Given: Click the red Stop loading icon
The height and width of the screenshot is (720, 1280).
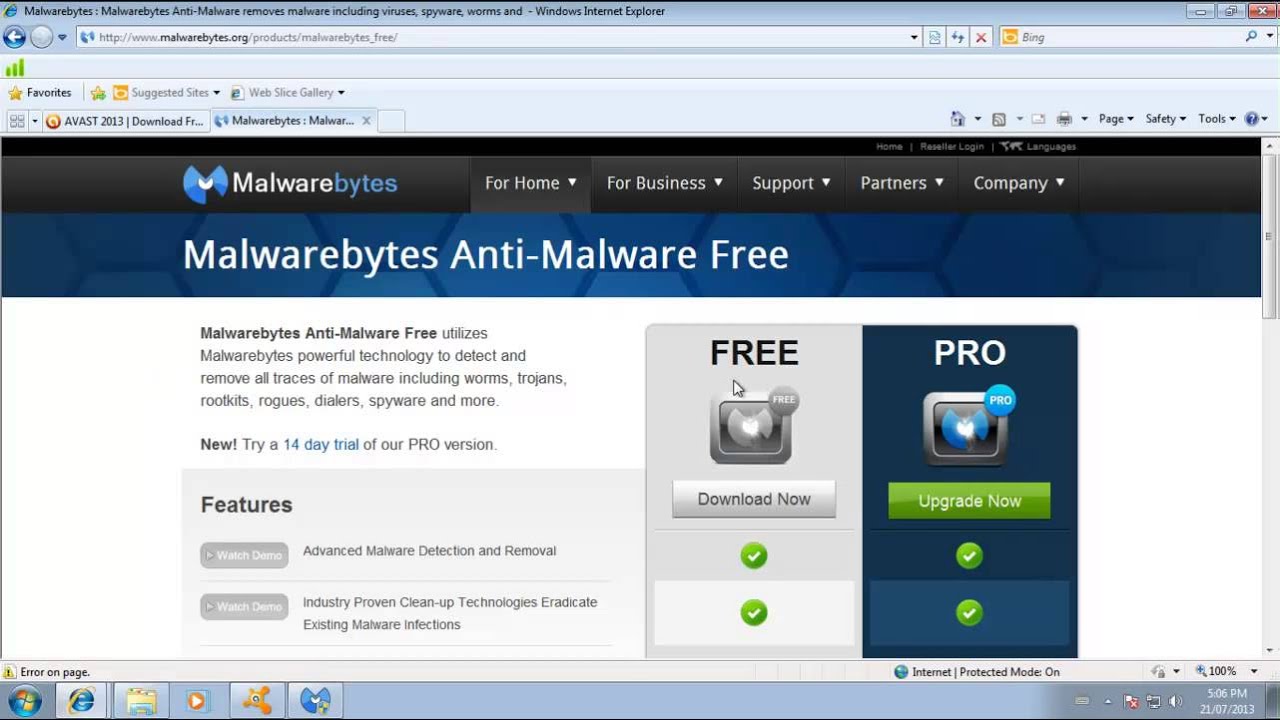Looking at the screenshot, I should point(981,37).
